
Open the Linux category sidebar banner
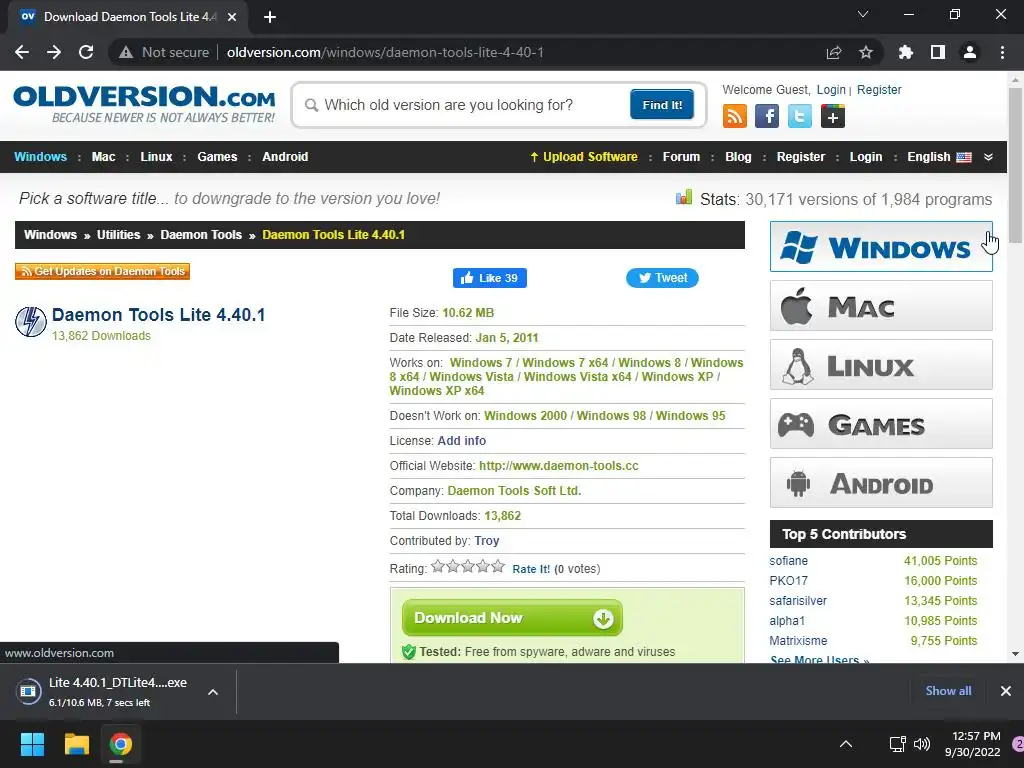pyautogui.click(x=881, y=364)
